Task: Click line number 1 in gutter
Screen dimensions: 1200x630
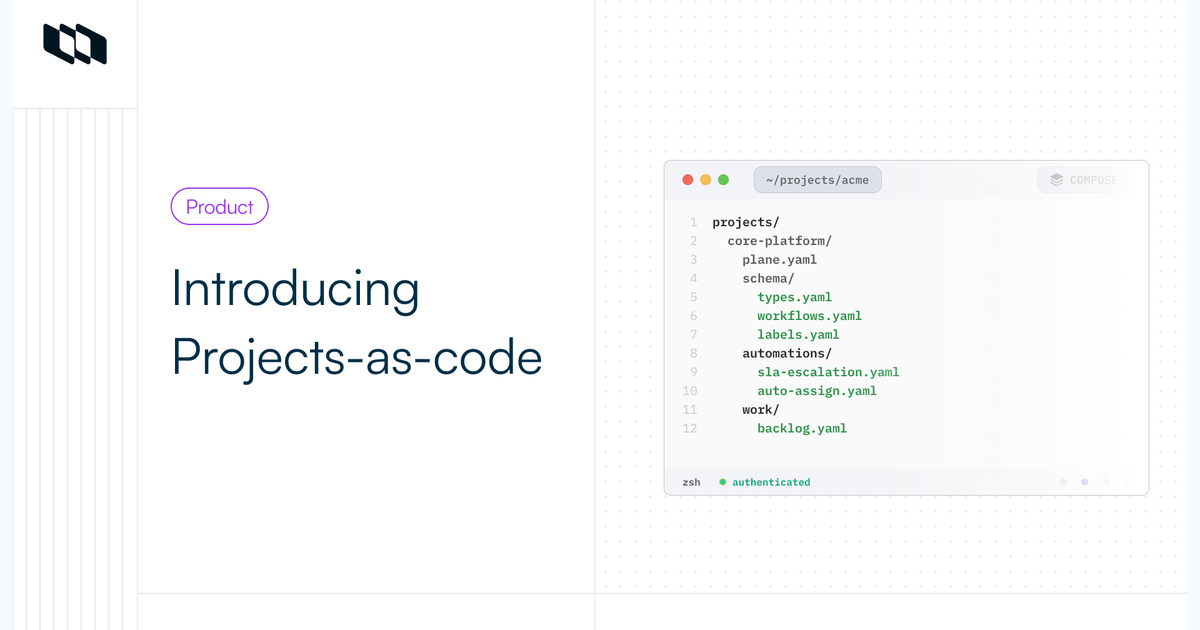Action: click(693, 222)
